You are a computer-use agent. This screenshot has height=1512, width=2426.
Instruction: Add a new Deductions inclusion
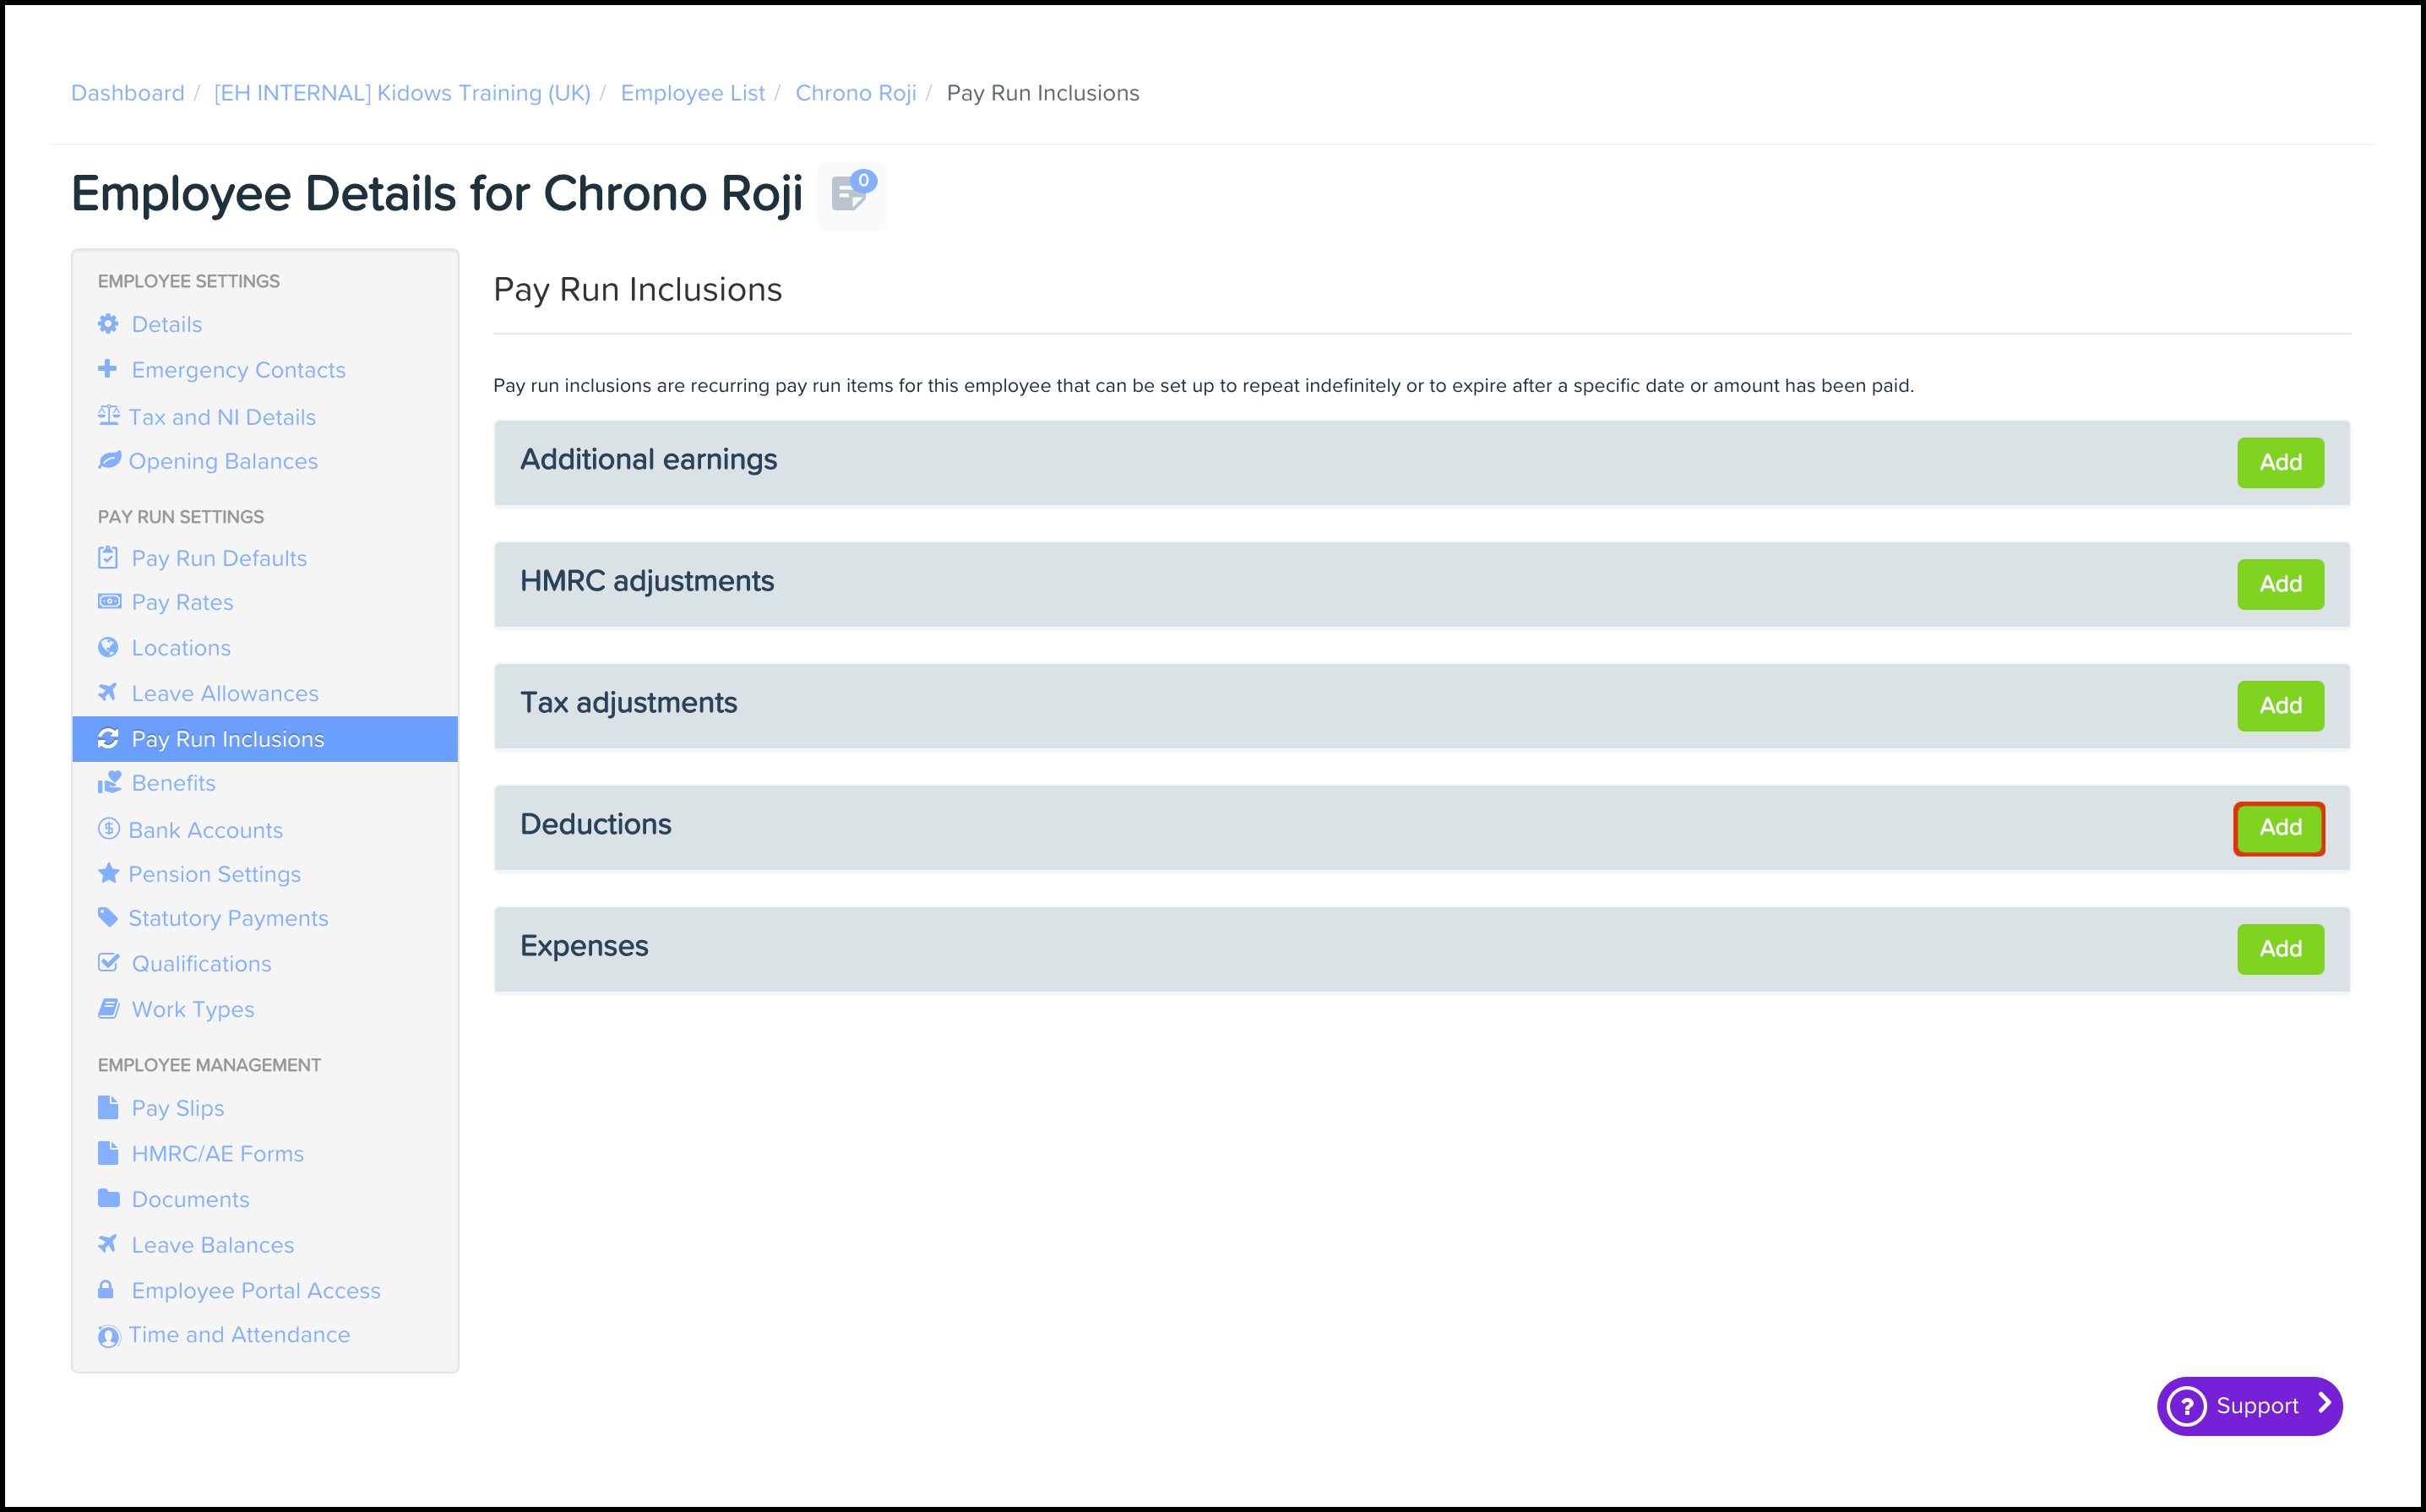pos(2279,828)
